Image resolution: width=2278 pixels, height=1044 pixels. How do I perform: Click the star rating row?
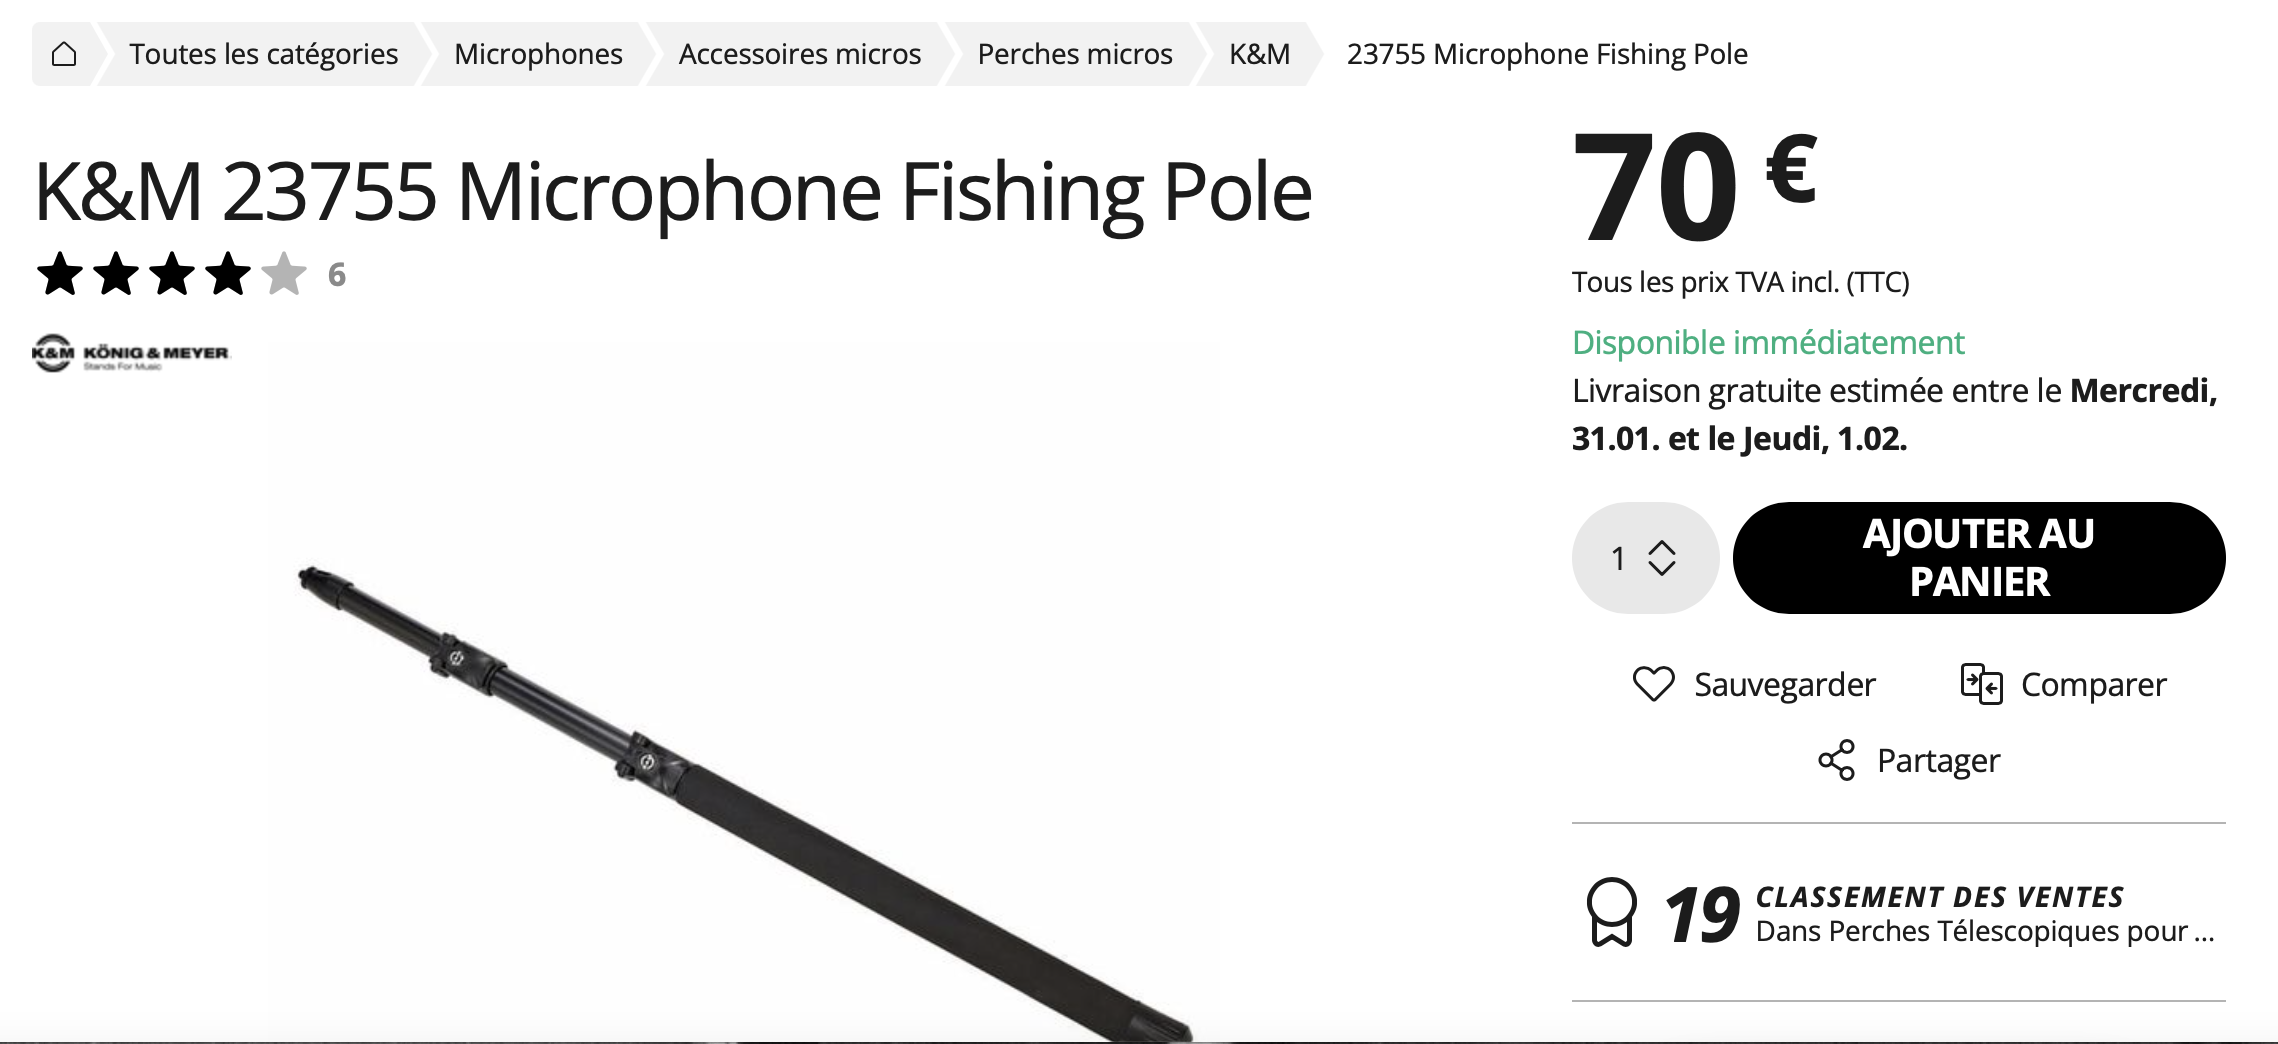click(x=171, y=274)
